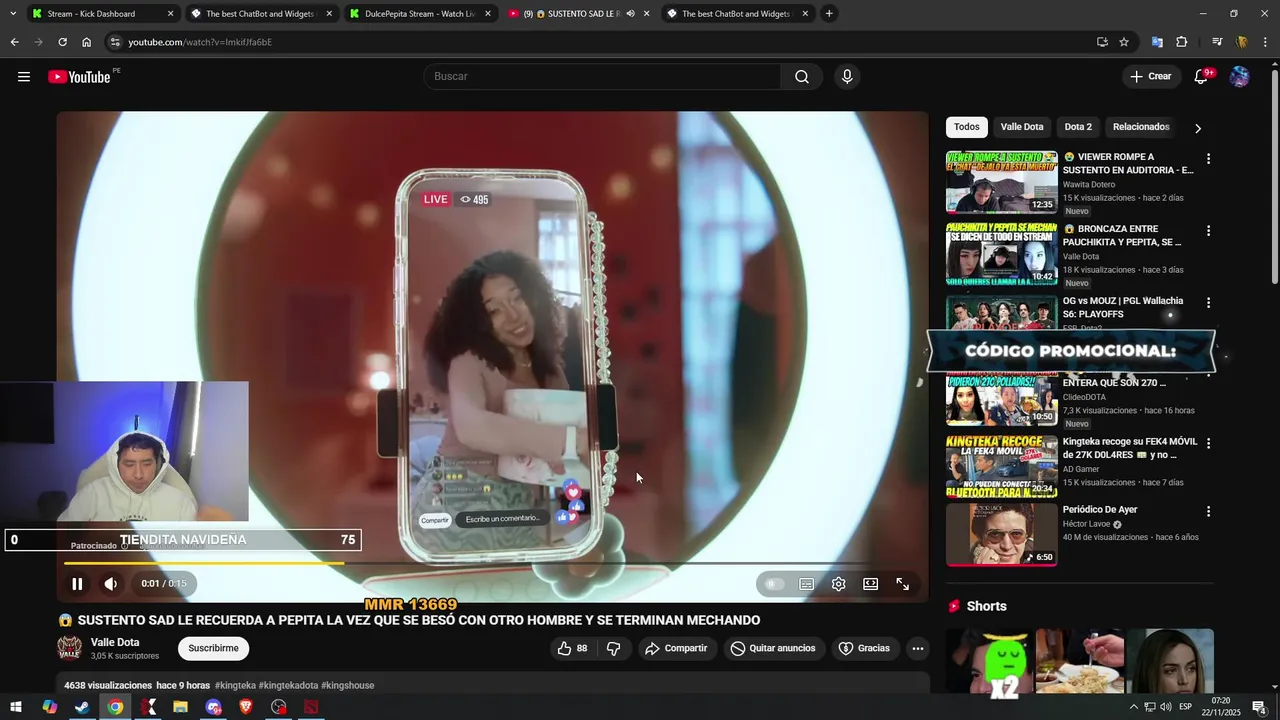The width and height of the screenshot is (1280, 720).
Task: Mute audio on the SUSTENTO SAD tab
Action: [630, 14]
